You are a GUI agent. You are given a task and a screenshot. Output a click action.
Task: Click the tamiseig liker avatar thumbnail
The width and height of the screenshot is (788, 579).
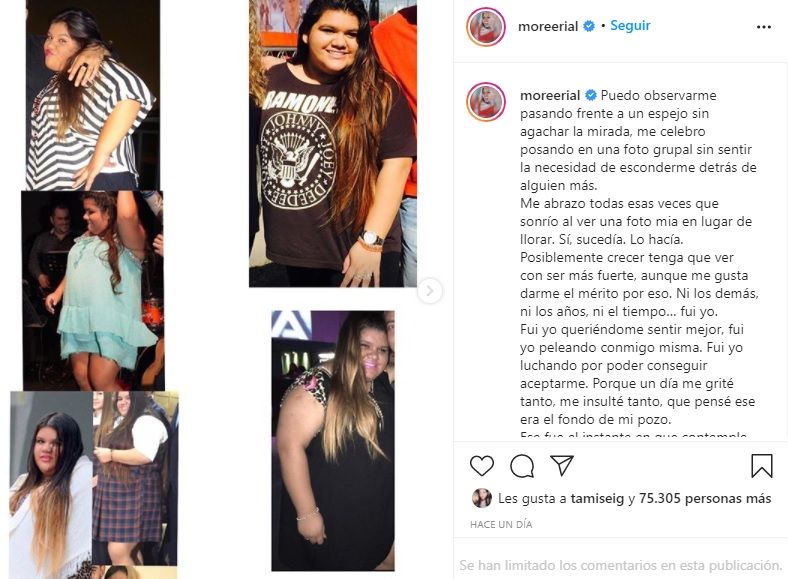click(481, 498)
